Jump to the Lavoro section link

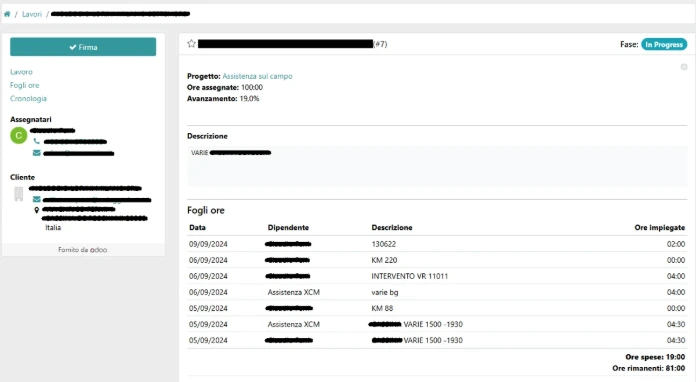click(x=21, y=72)
